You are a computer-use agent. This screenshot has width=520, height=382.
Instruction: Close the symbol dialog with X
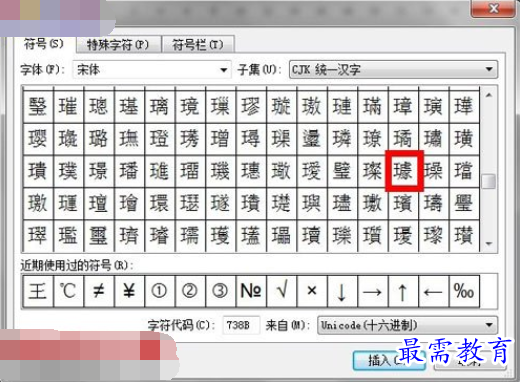point(493,8)
